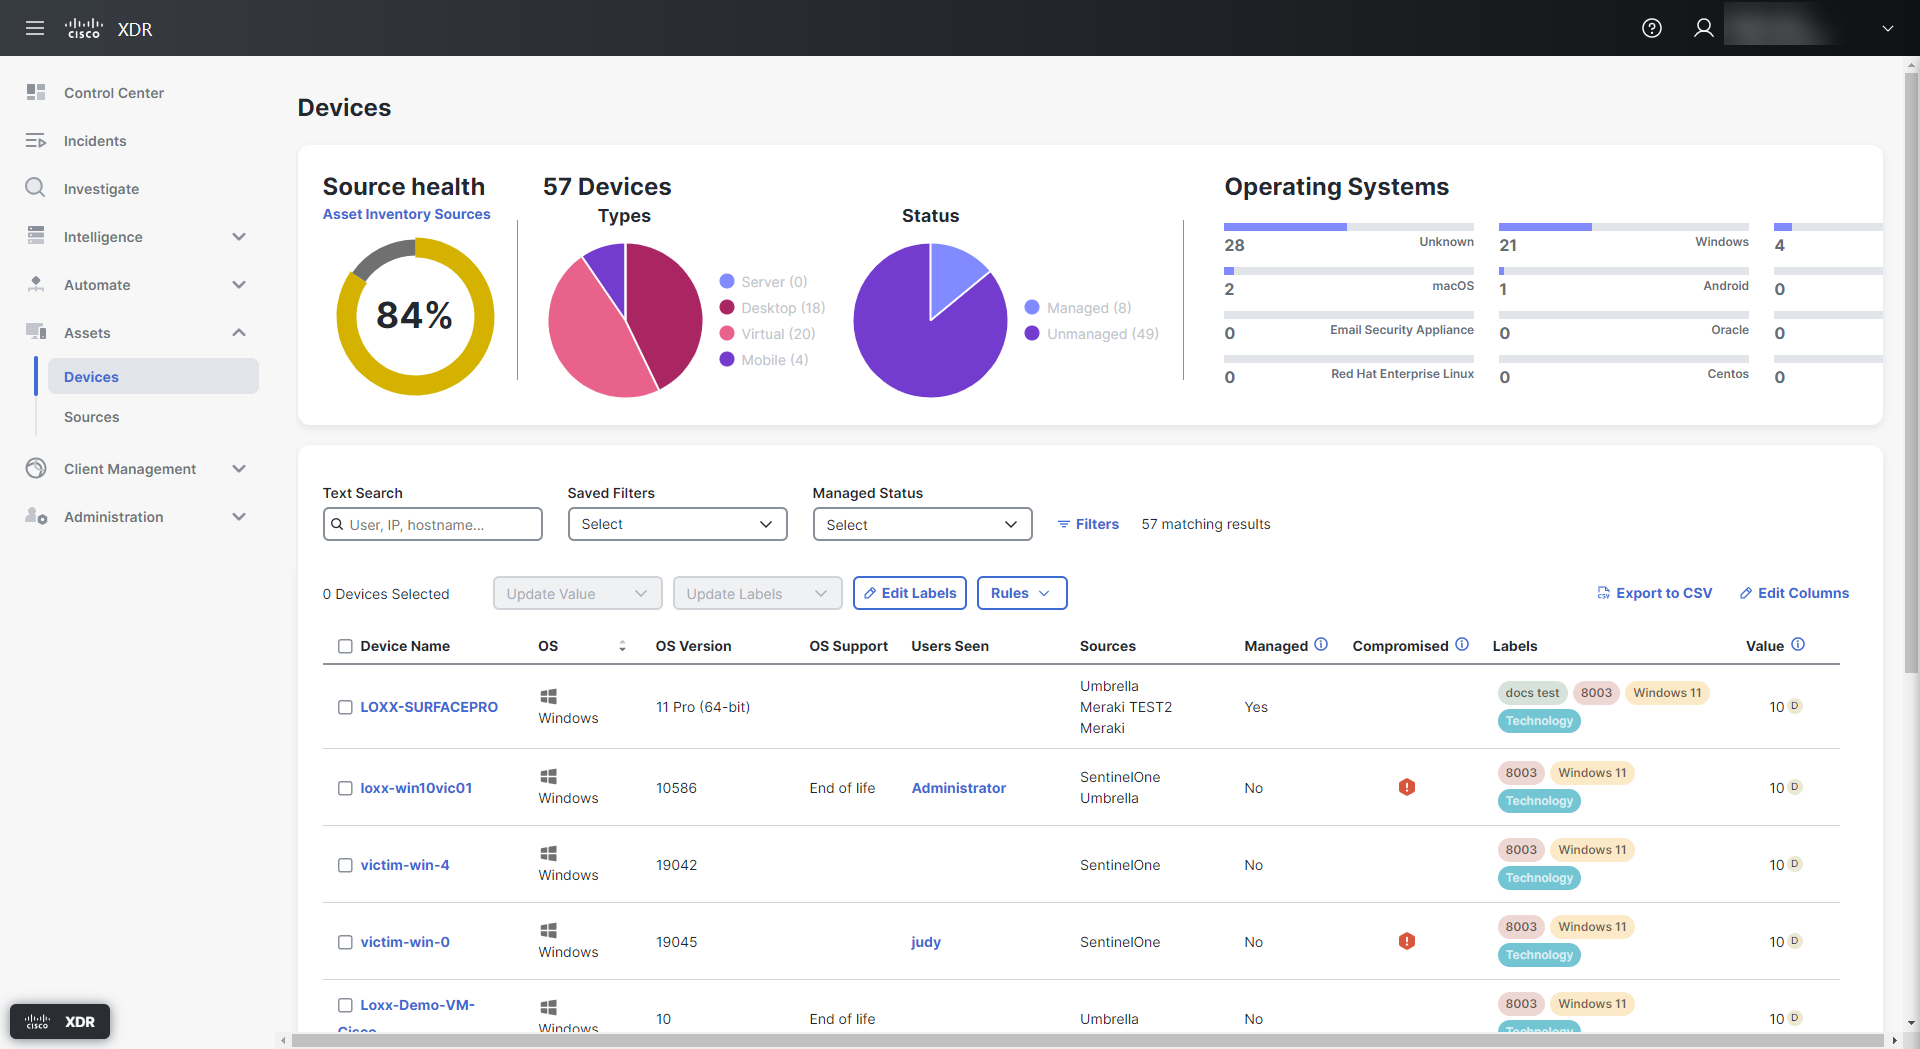
Task: Select the victim-win-4 row checkbox
Action: 345,865
